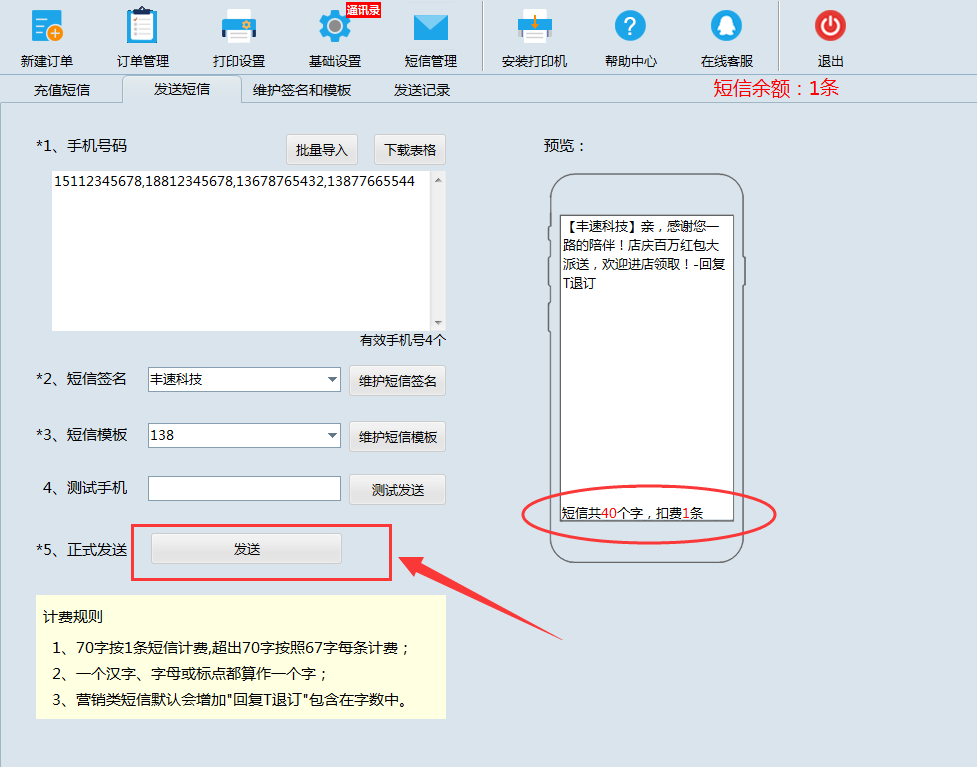Screen dimensions: 977x767
Task: Click billing rule 3 about 回复T退订
Action: (230, 700)
